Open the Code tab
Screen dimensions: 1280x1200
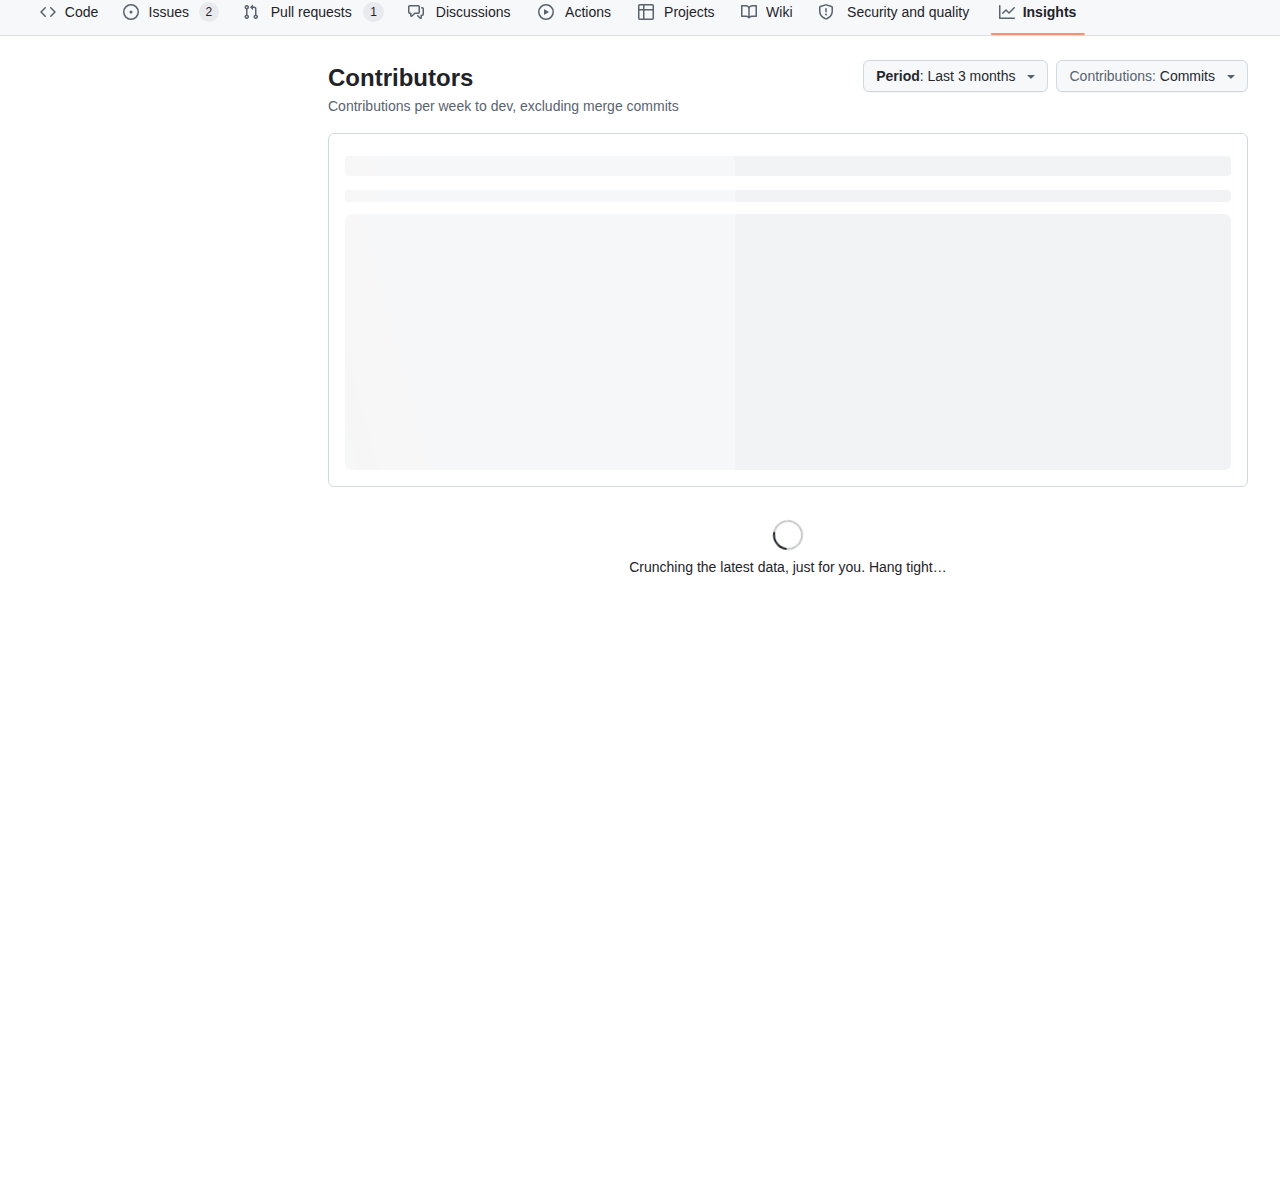69,12
